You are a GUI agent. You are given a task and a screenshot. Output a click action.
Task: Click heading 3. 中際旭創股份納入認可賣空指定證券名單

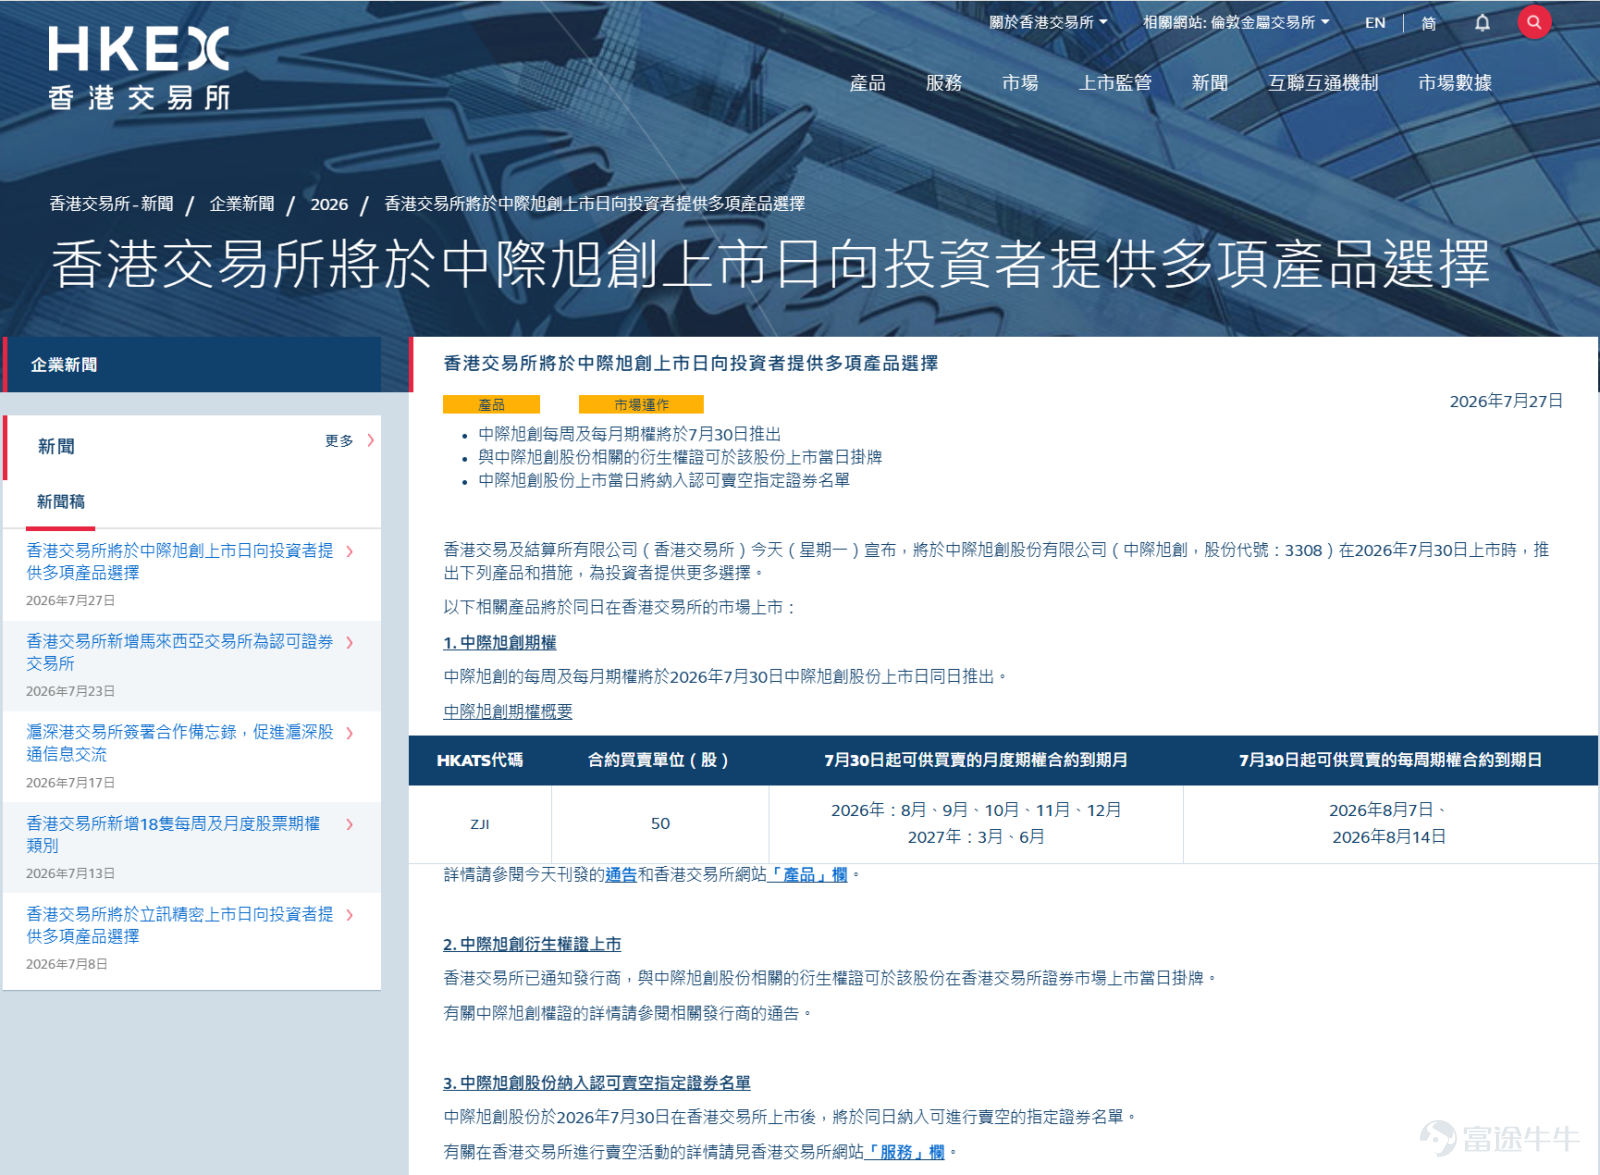(x=597, y=1083)
